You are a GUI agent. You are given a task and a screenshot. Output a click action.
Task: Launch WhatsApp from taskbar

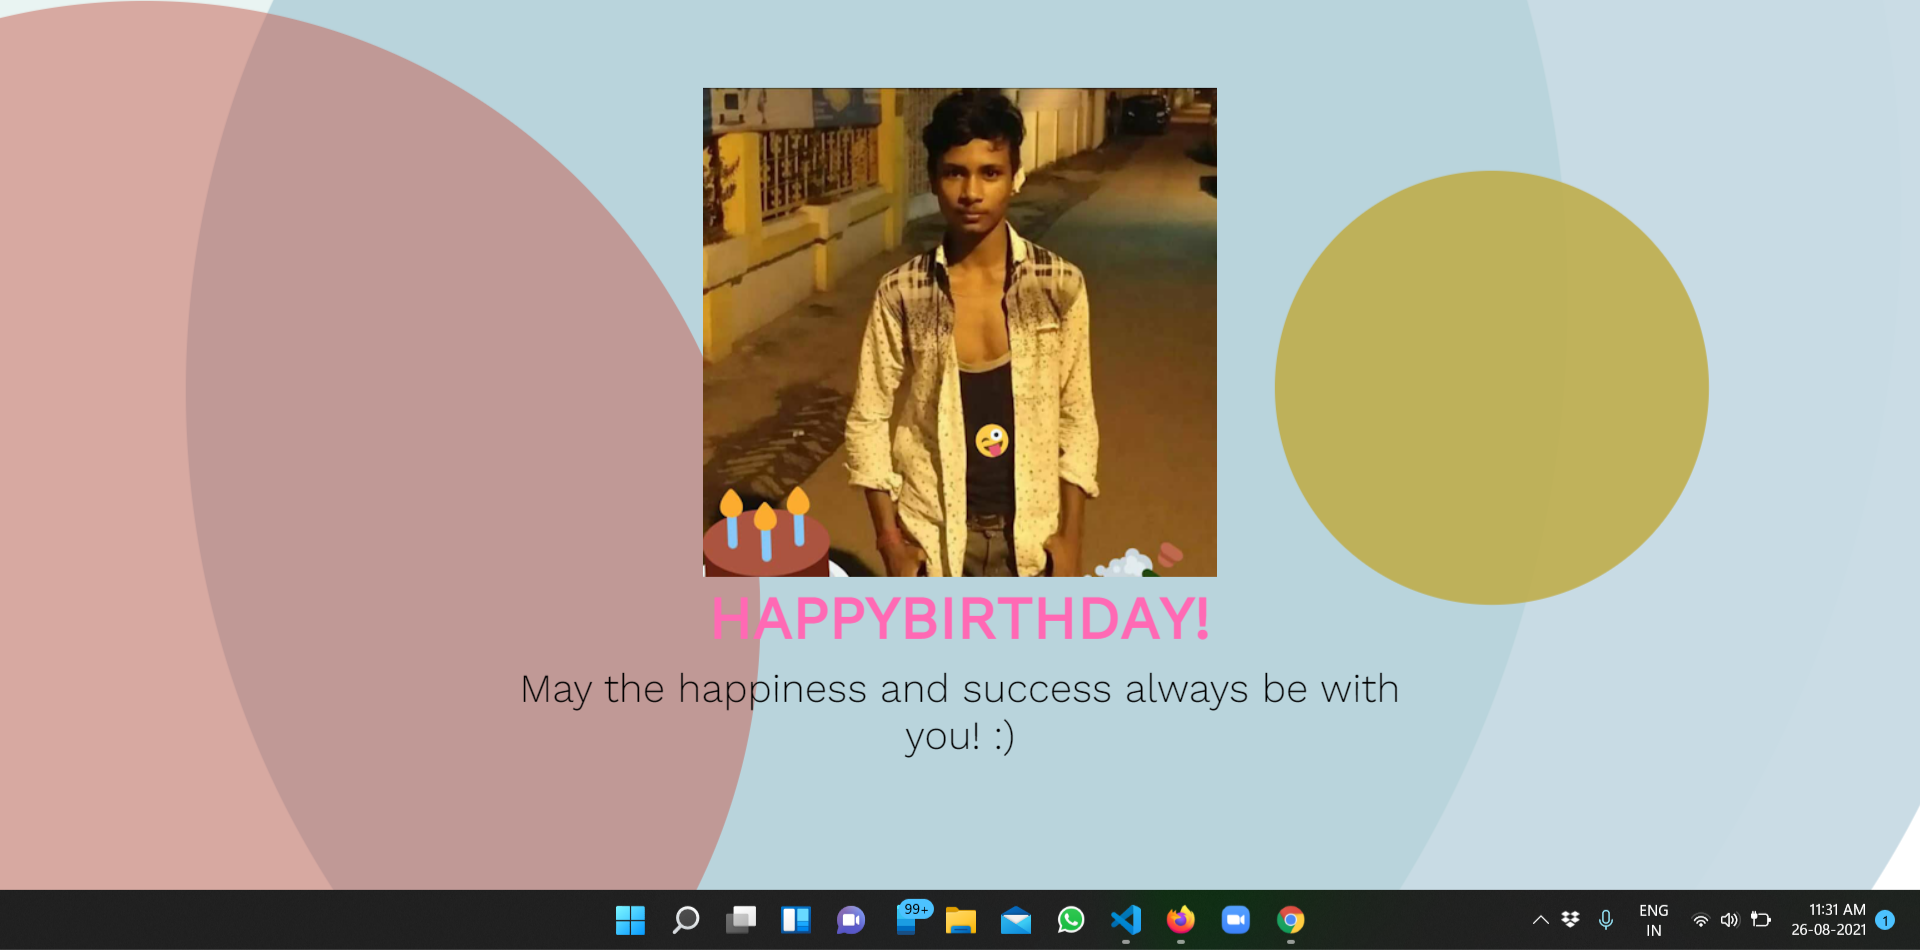point(1071,920)
